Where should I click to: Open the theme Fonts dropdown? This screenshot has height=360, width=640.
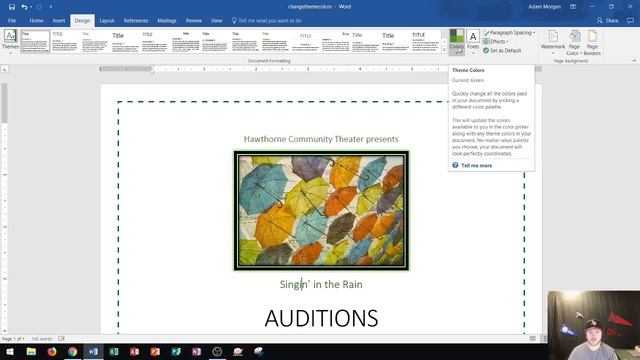coord(473,41)
